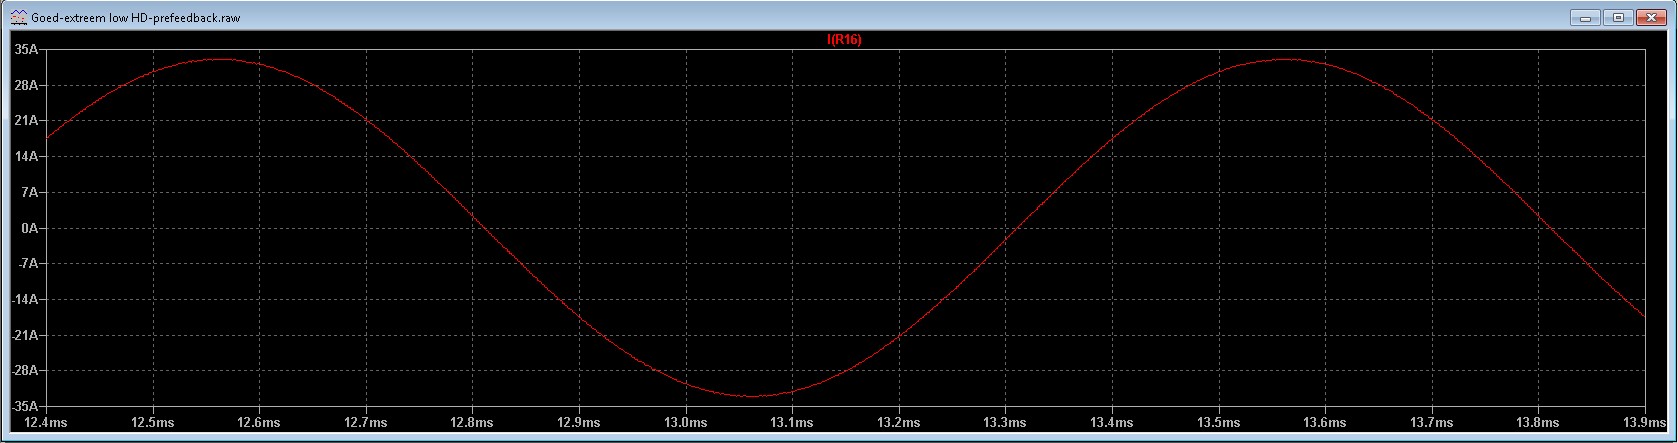Click the 13.3ms time axis label

[x=1006, y=423]
